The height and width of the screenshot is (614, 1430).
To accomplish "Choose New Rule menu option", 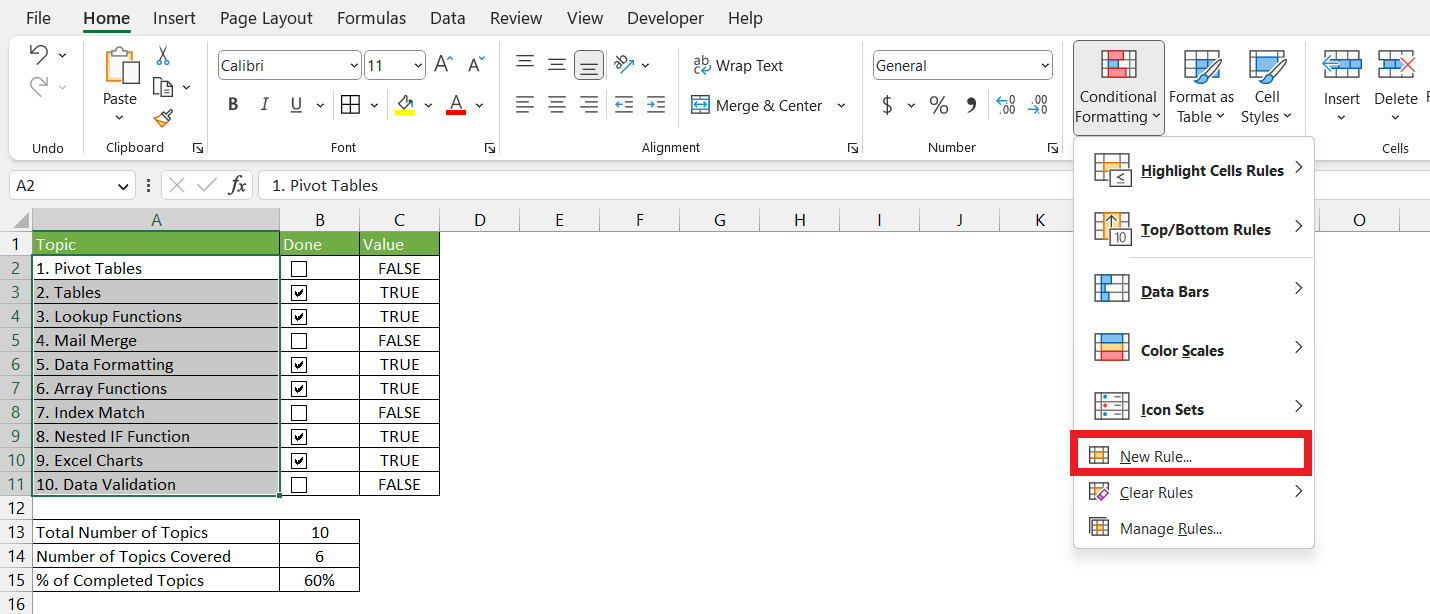I will coord(1190,456).
